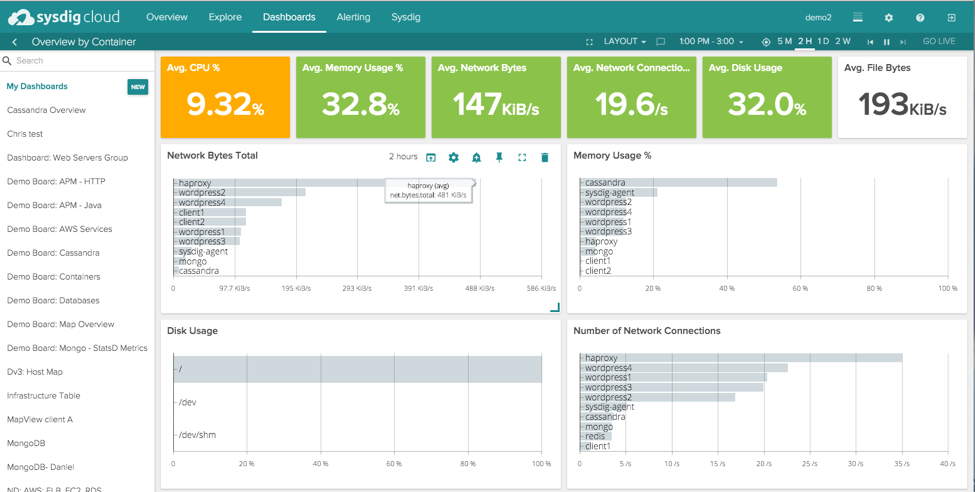Open Demo Board: Cassandra dashboard

pyautogui.click(x=53, y=253)
